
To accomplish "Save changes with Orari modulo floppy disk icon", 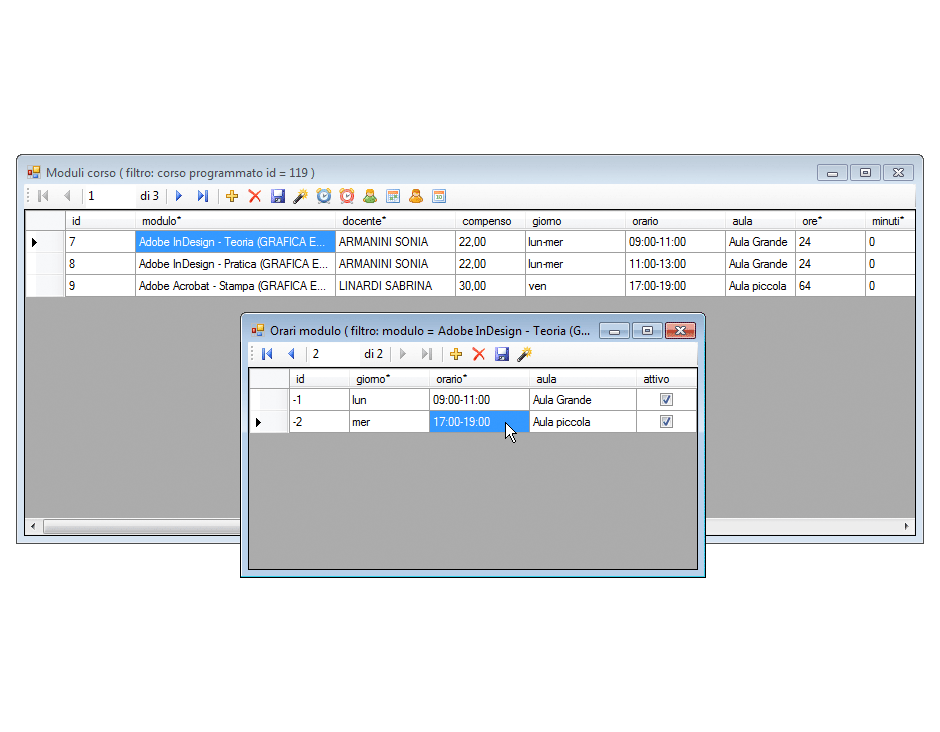I will pyautogui.click(x=502, y=354).
